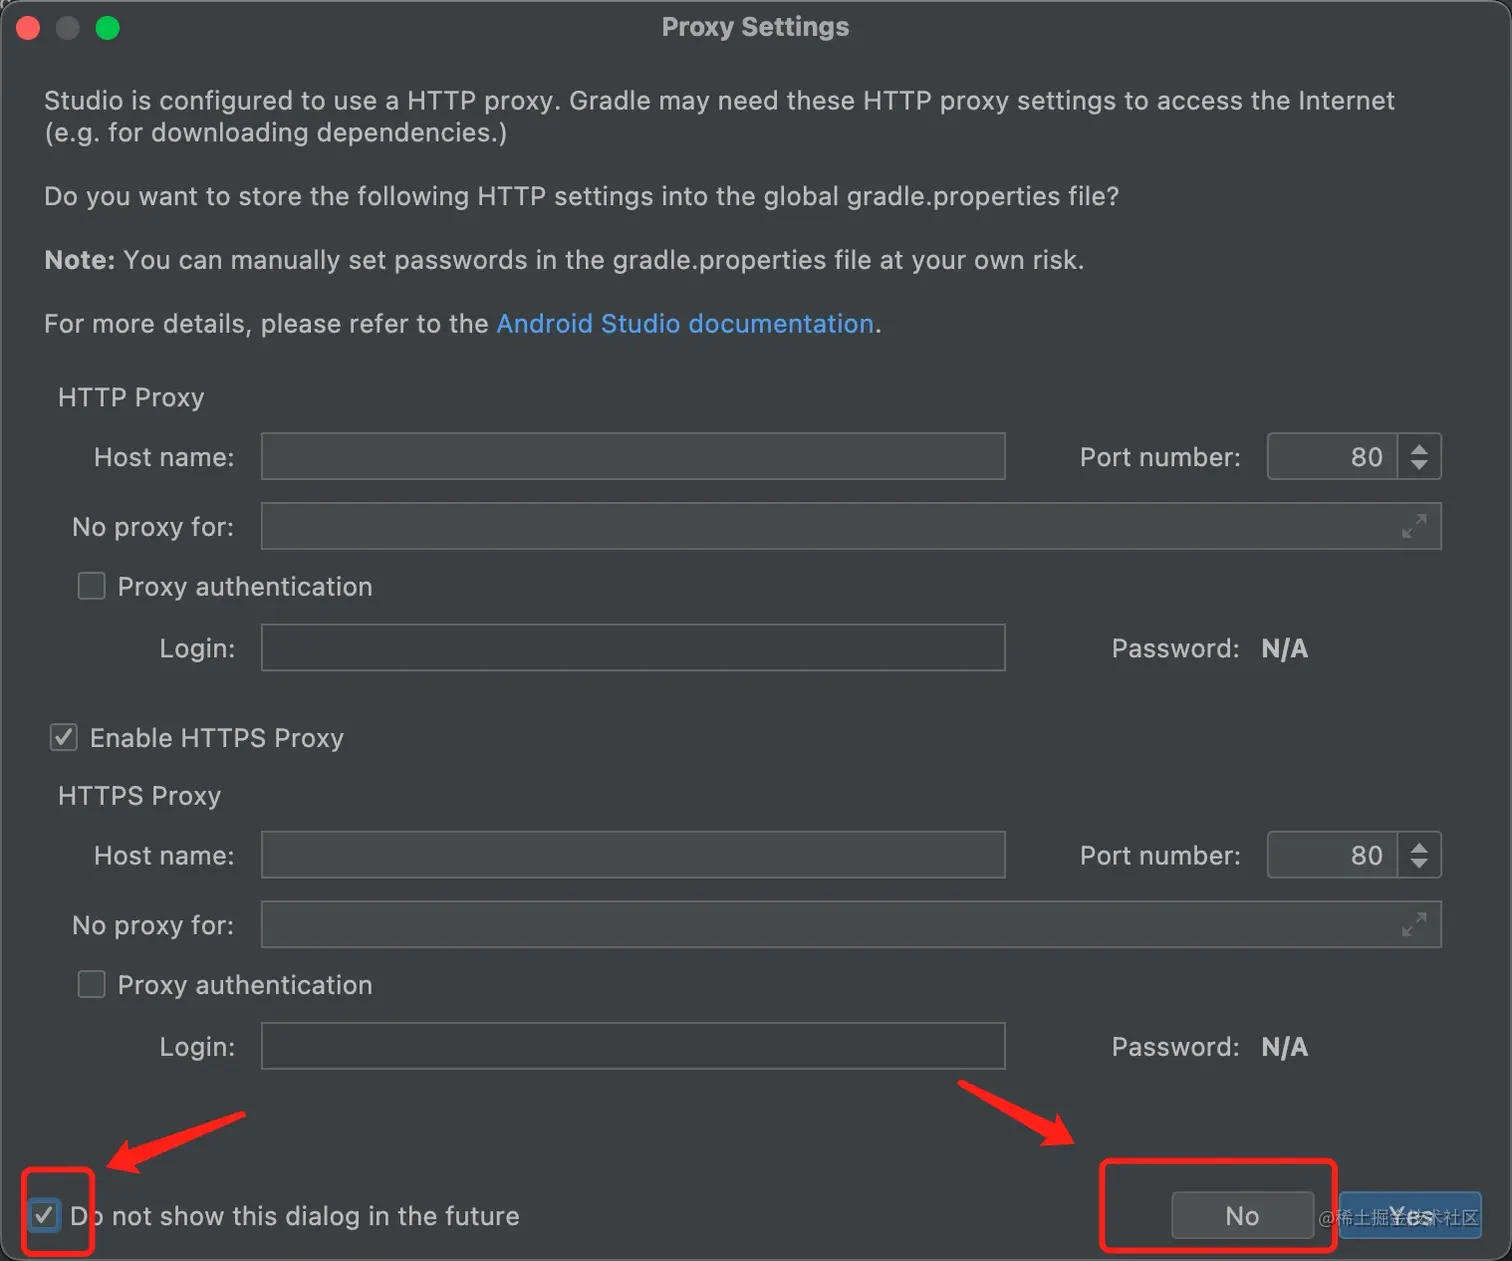The image size is (1512, 1261).
Task: Increase the HTTP proxy port number
Action: pos(1418,449)
